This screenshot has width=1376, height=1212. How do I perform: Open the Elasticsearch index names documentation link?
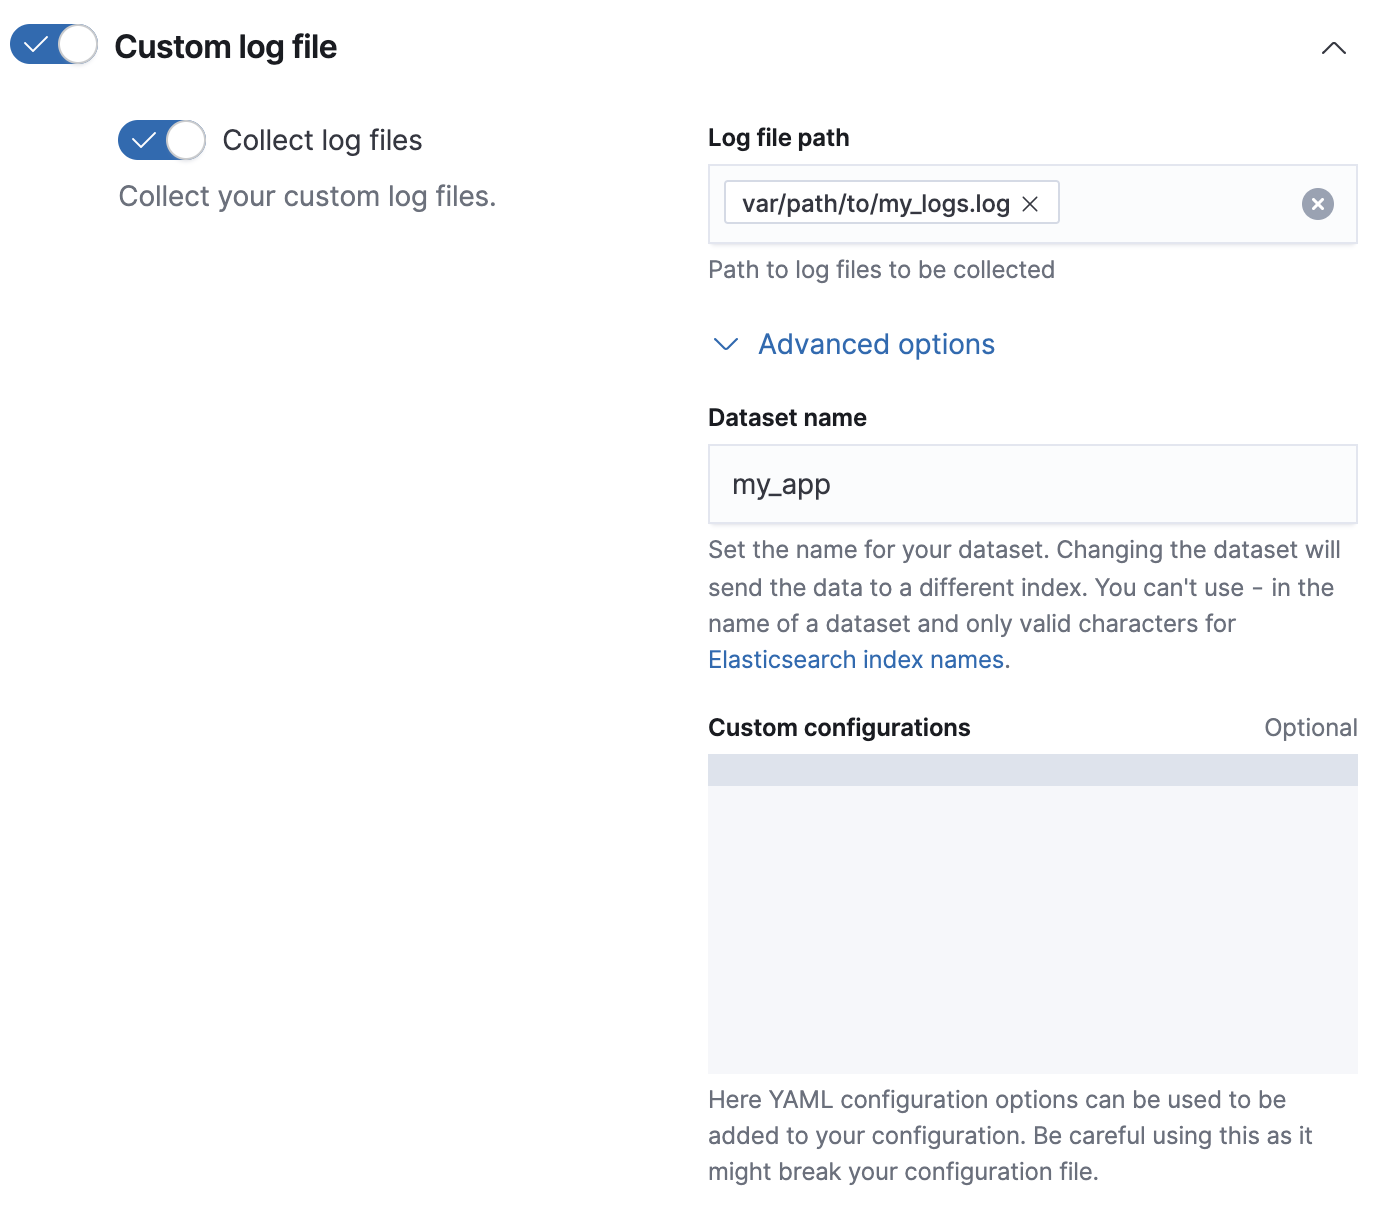click(x=856, y=659)
